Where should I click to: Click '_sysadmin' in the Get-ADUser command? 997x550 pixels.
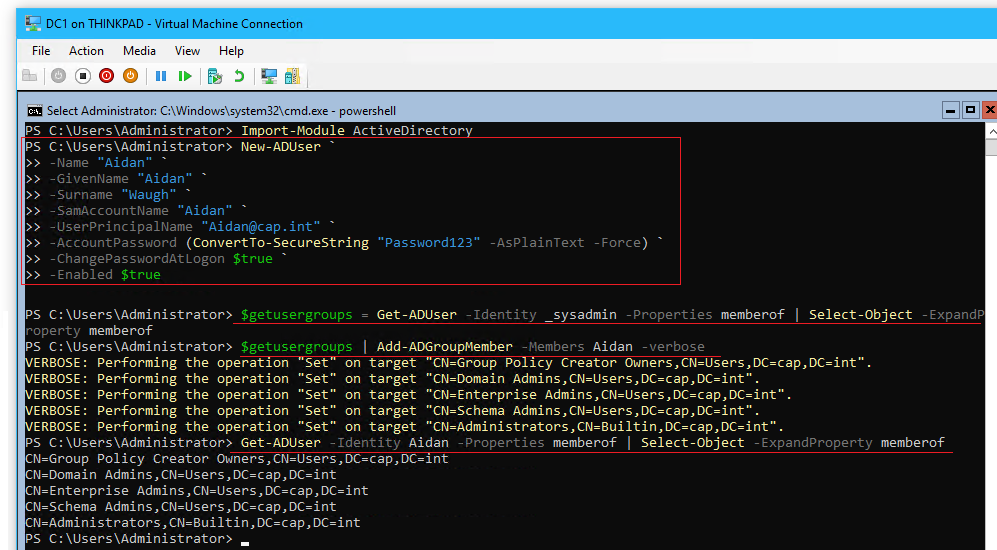(x=581, y=315)
